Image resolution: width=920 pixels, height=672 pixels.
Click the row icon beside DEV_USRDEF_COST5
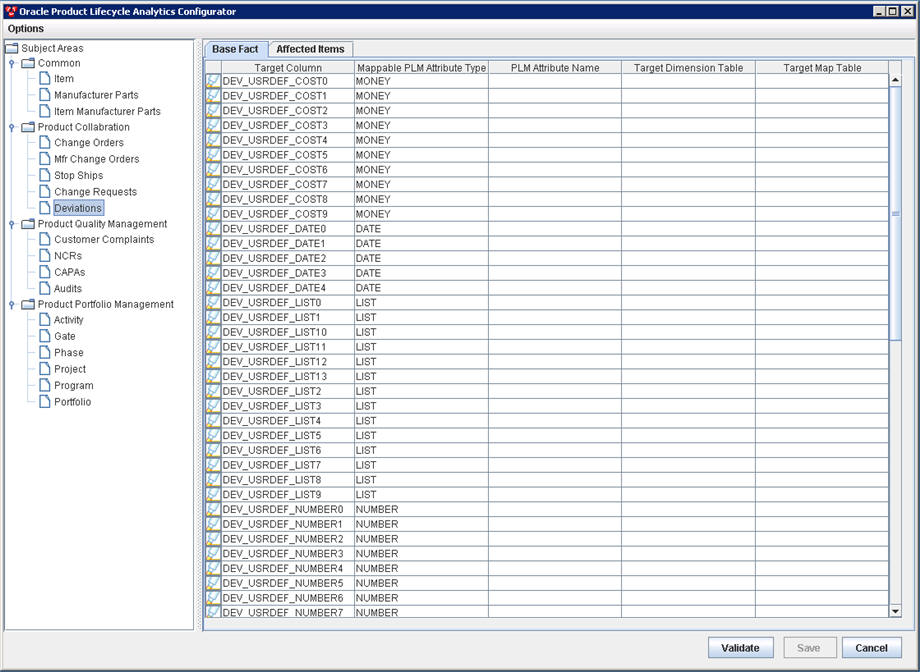[213, 155]
